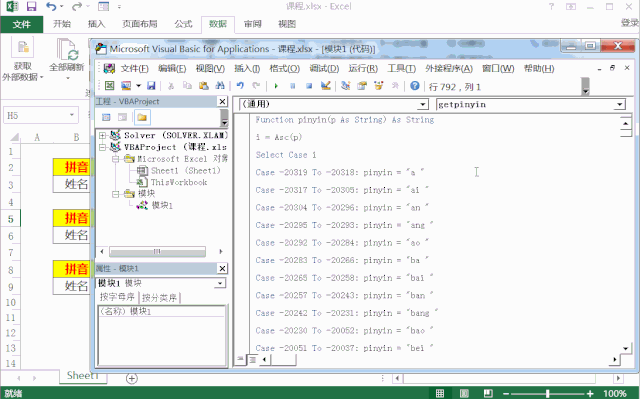Open the Insert UserForm icon's dropdown arrow

coord(138,86)
